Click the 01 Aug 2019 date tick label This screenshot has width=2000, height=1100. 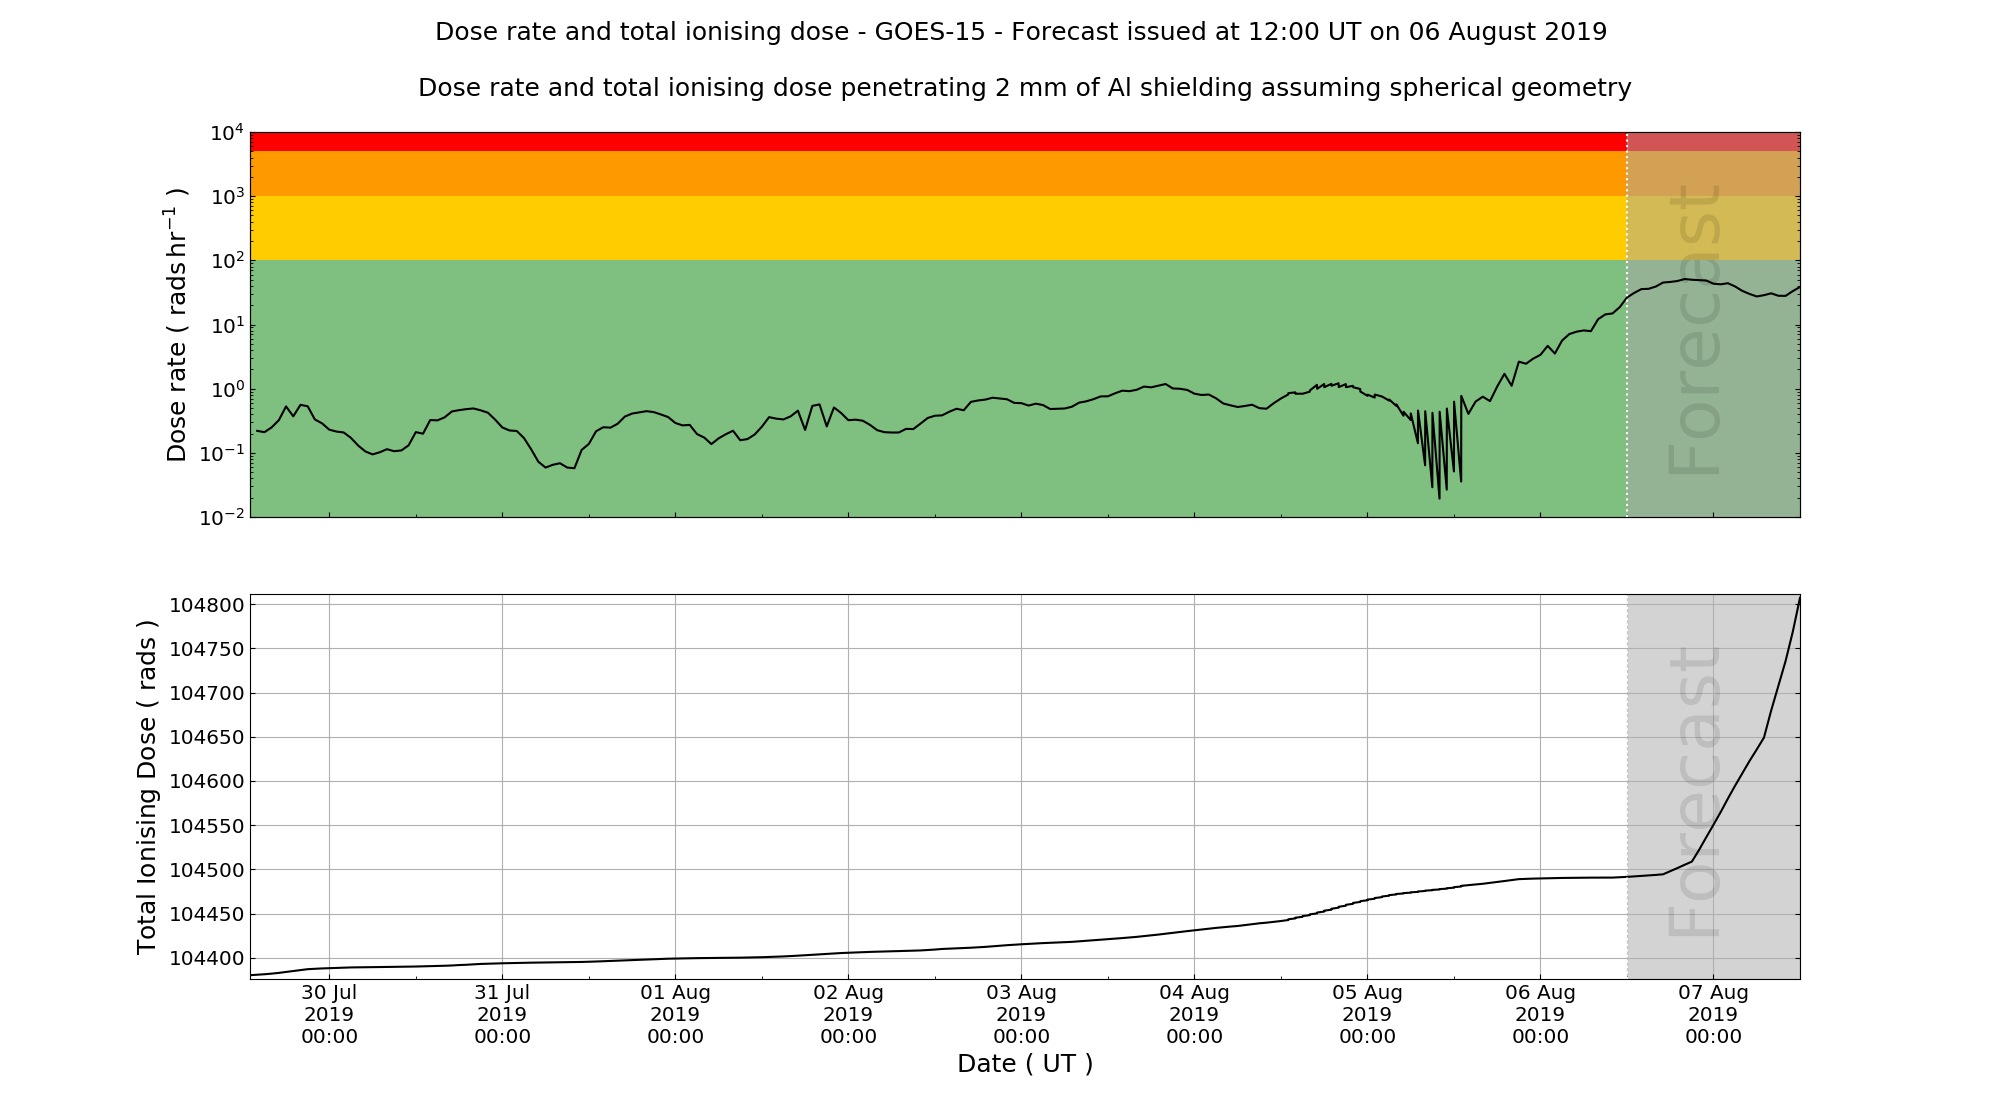[x=675, y=1014]
